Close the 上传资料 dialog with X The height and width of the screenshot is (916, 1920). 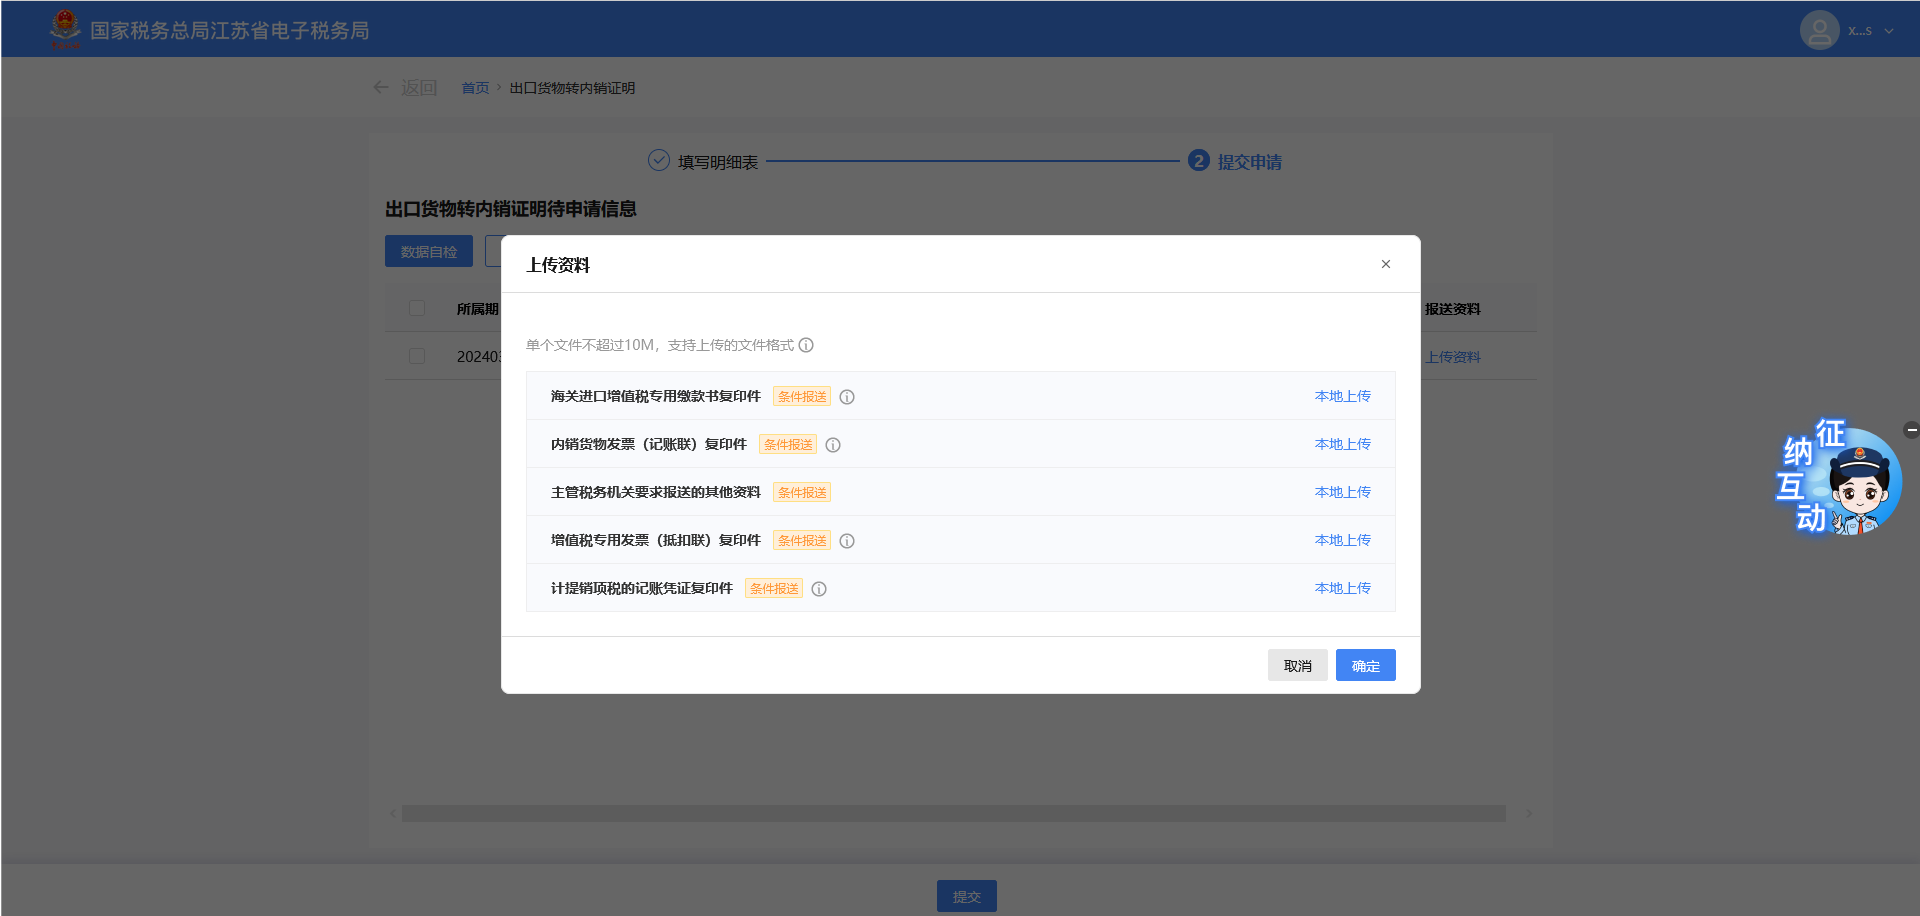pos(1385,264)
